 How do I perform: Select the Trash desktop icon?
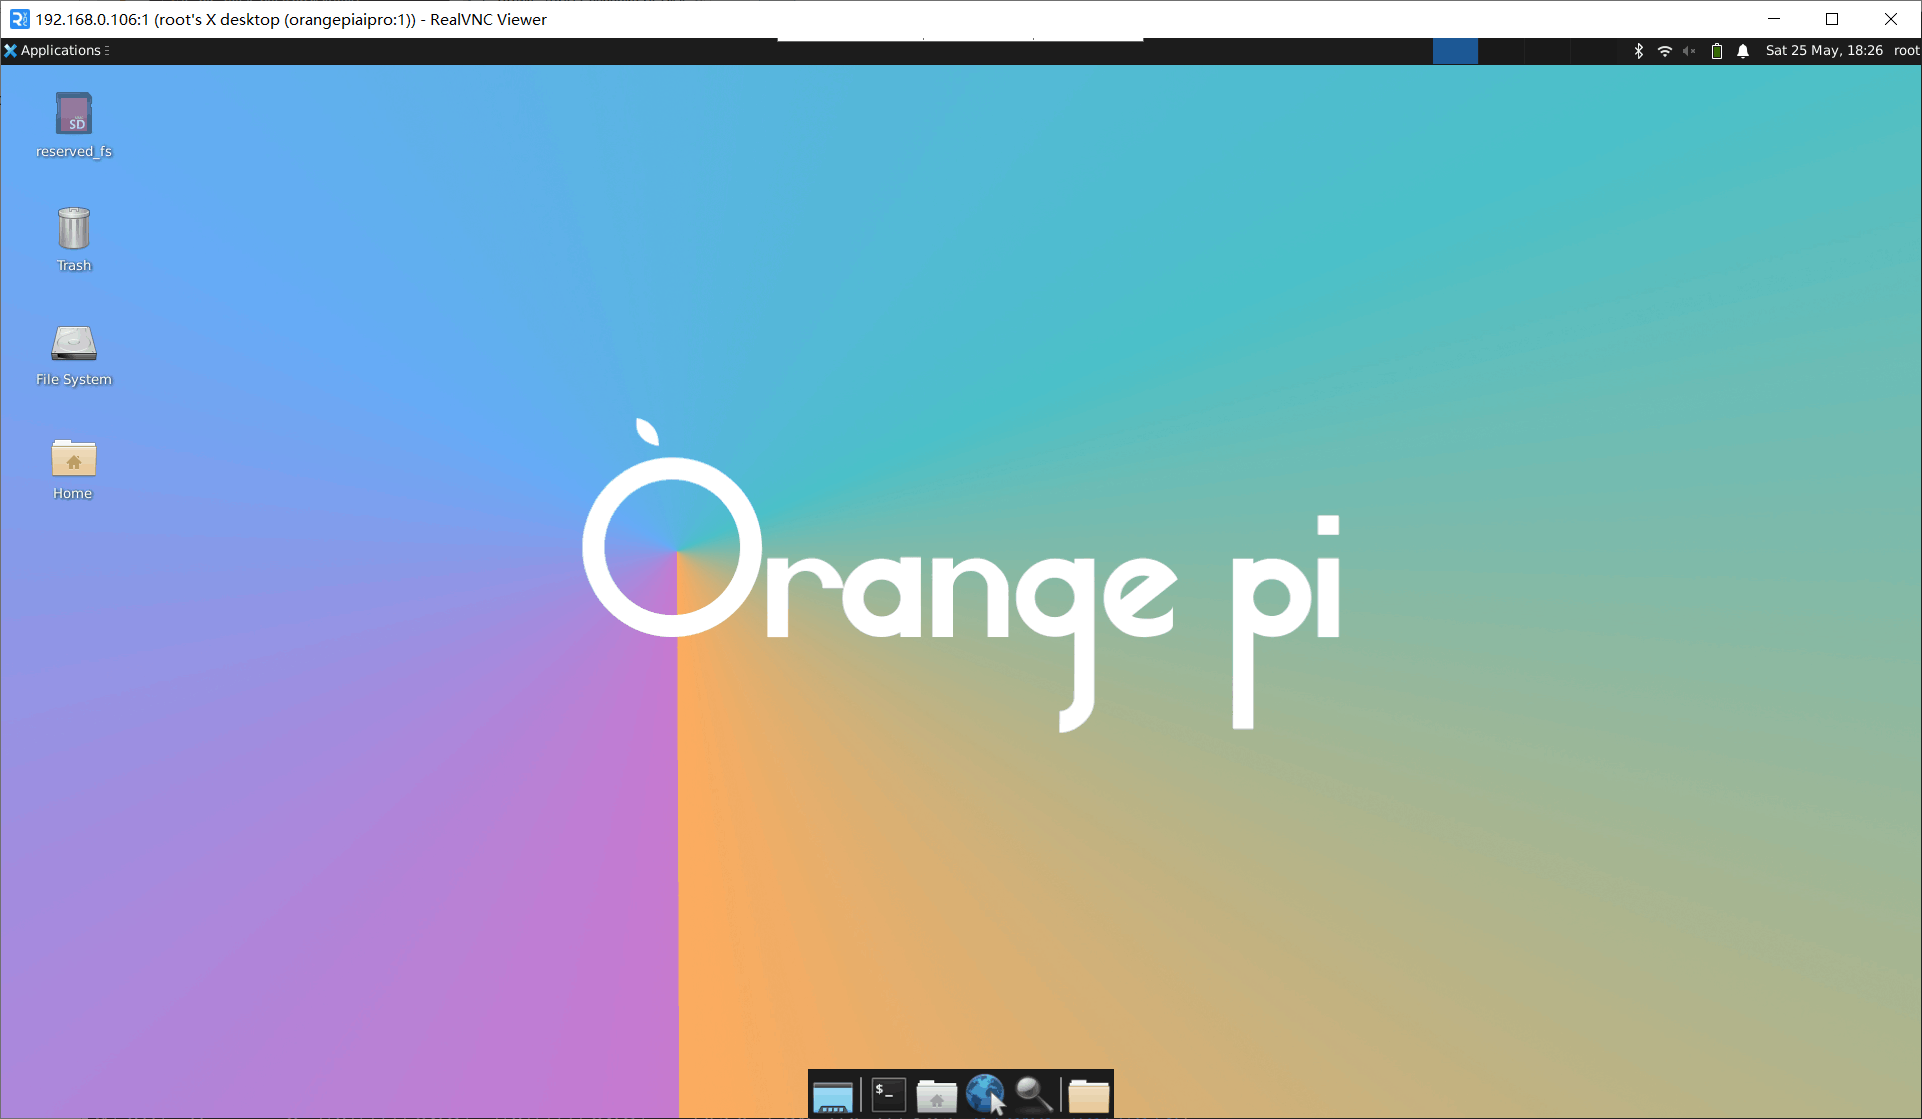pyautogui.click(x=74, y=229)
